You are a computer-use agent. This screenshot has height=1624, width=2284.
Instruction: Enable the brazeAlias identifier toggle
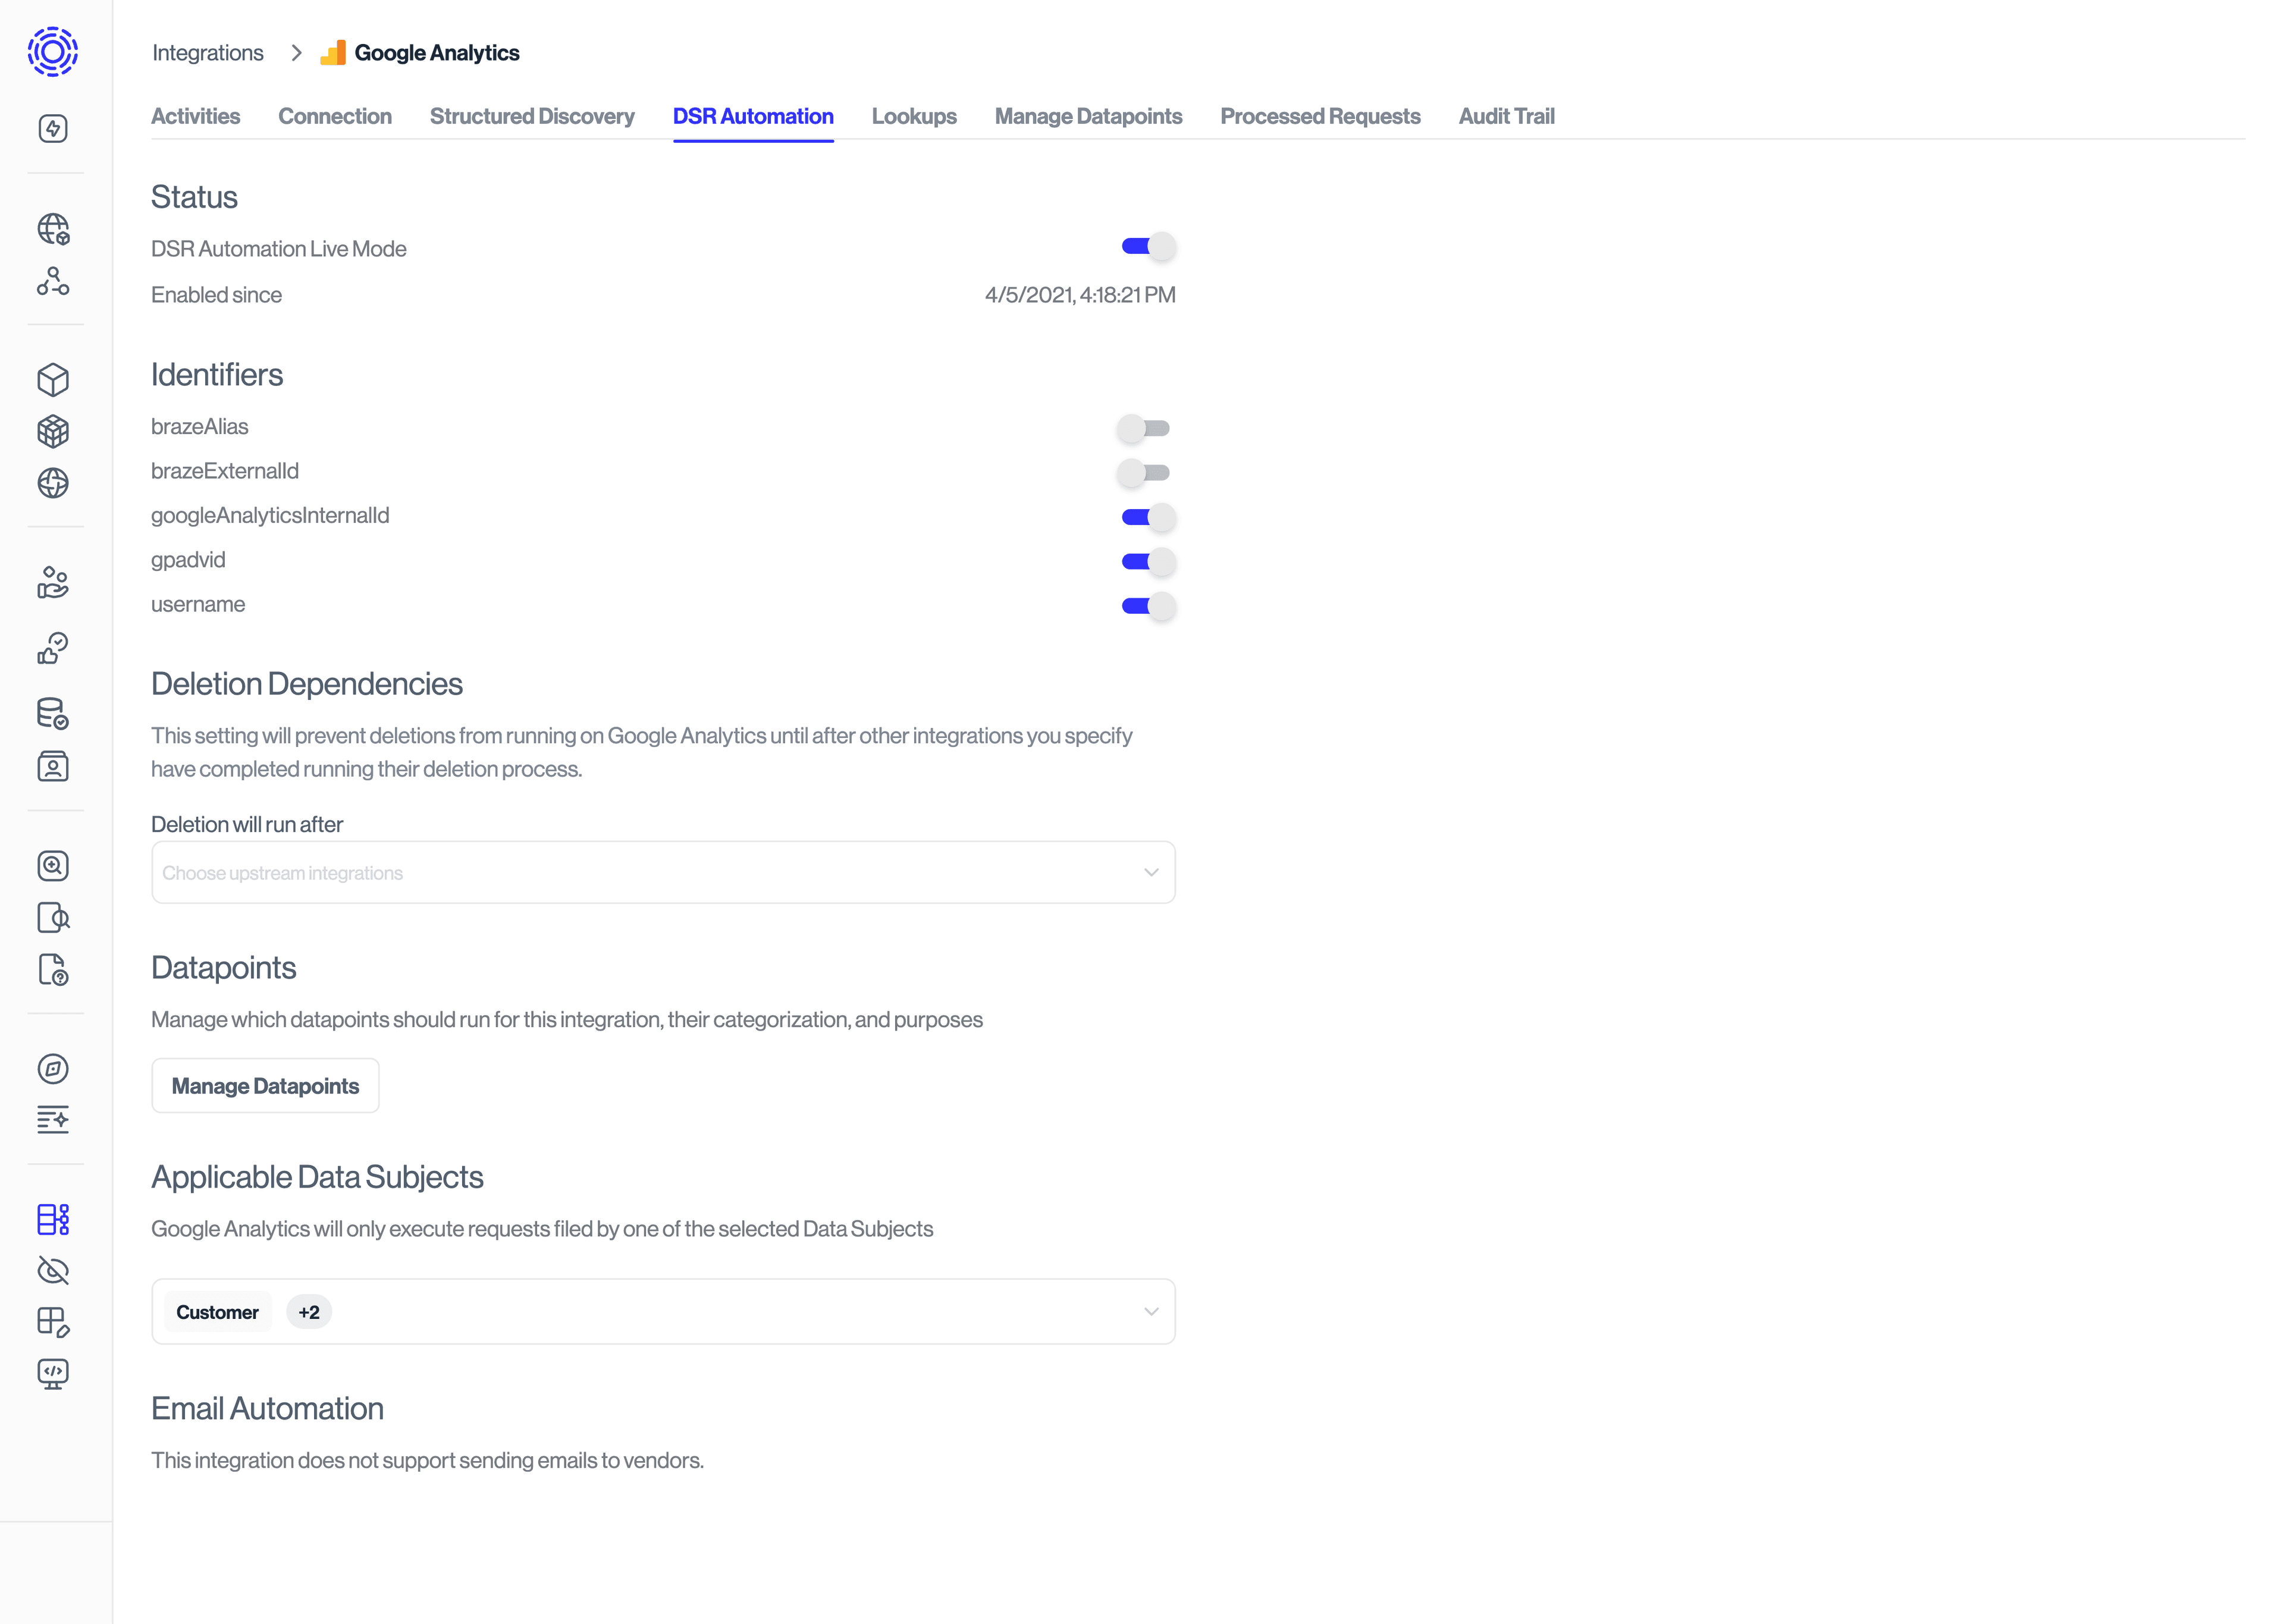(x=1143, y=428)
